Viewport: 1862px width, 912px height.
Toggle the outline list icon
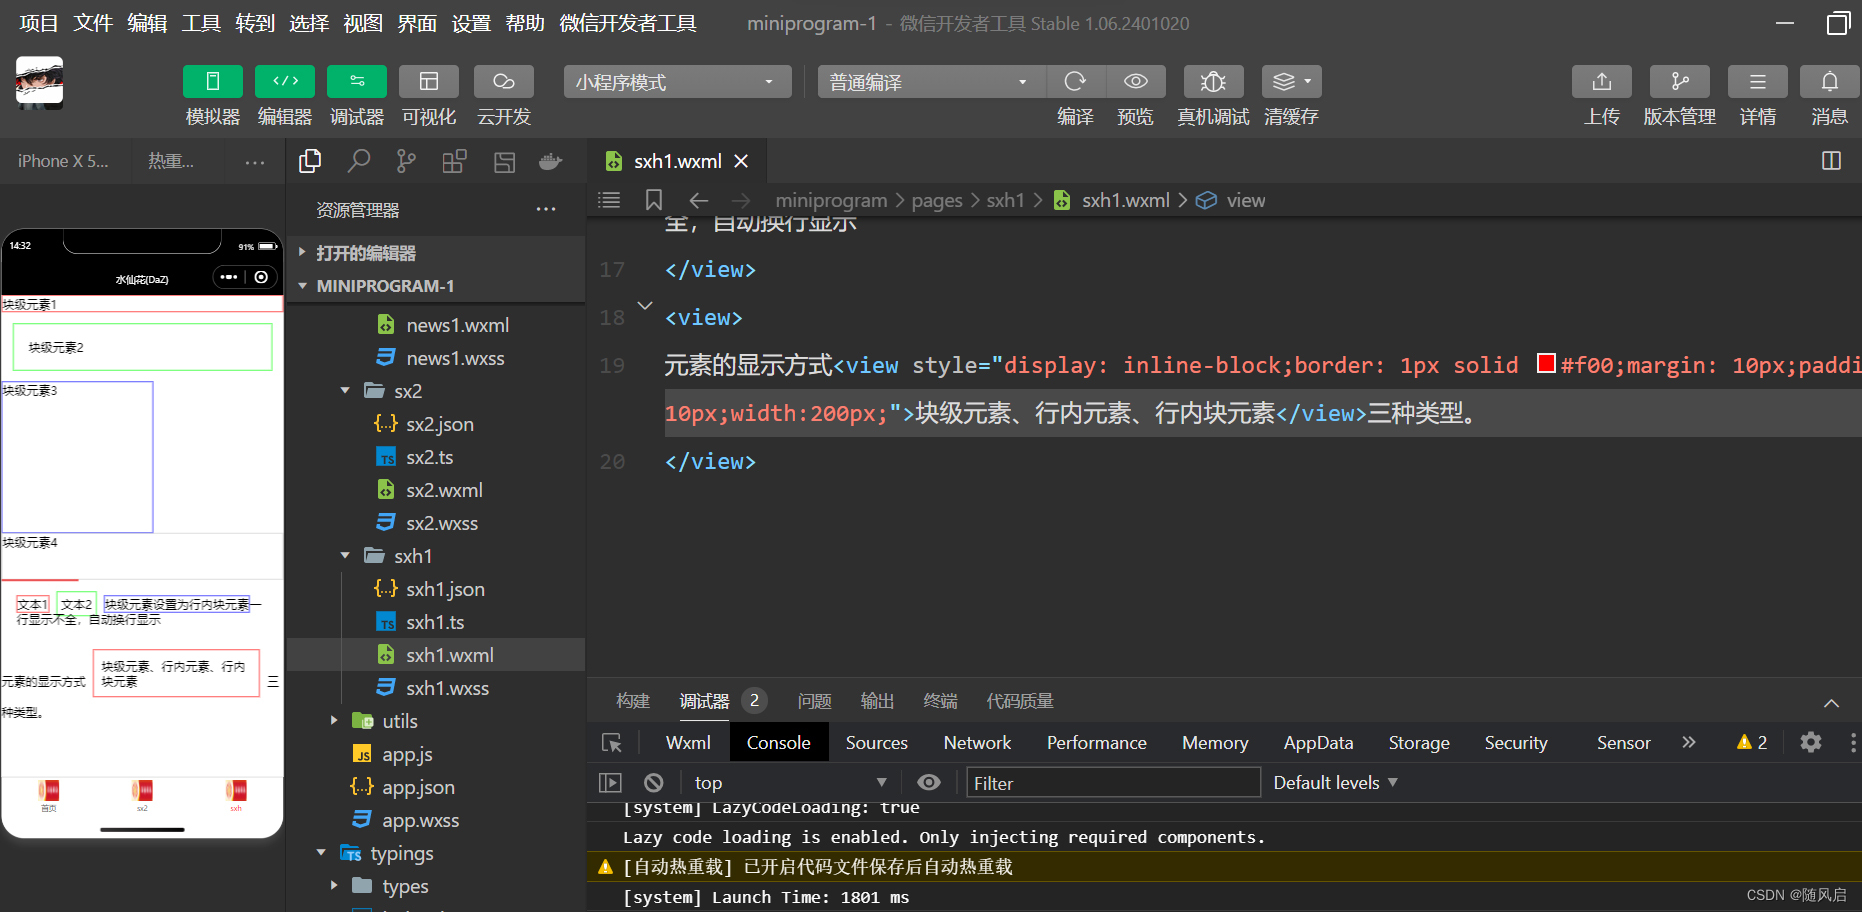tap(609, 200)
